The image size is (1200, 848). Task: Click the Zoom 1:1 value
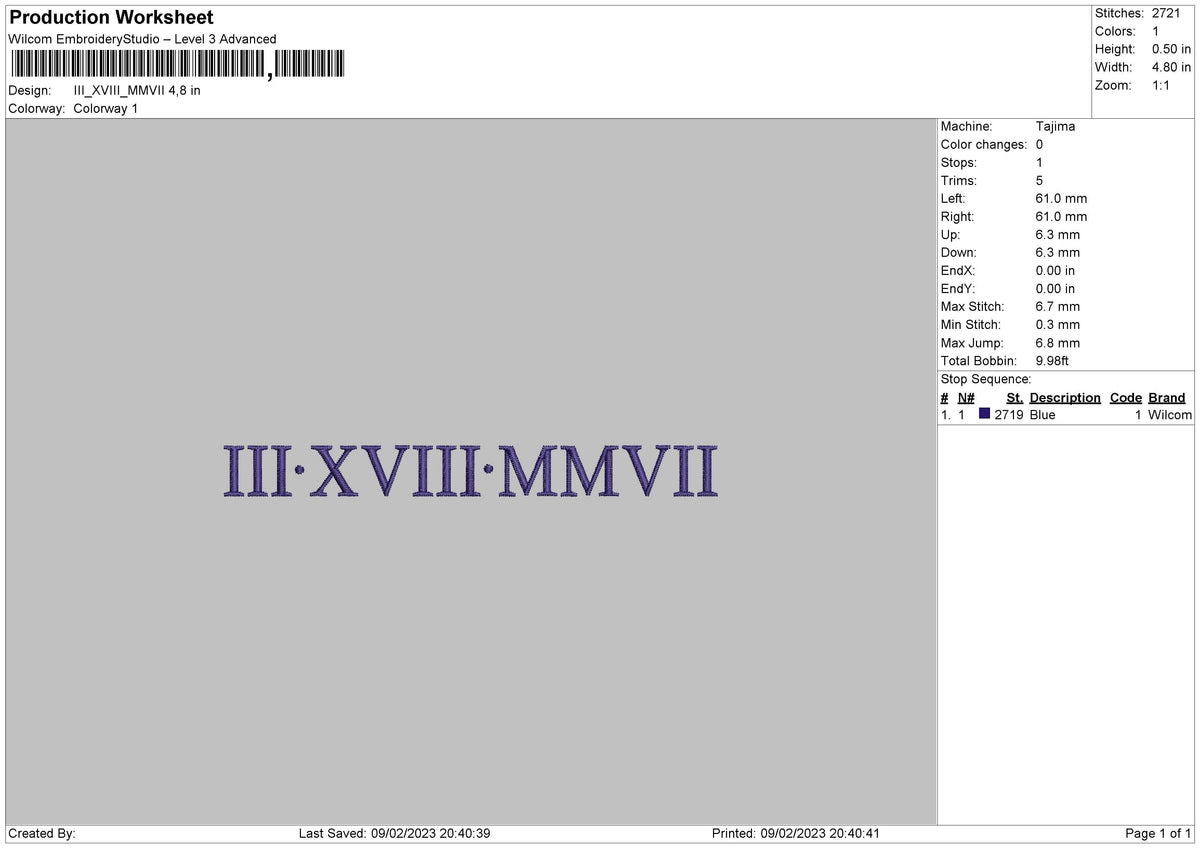pos(1163,85)
